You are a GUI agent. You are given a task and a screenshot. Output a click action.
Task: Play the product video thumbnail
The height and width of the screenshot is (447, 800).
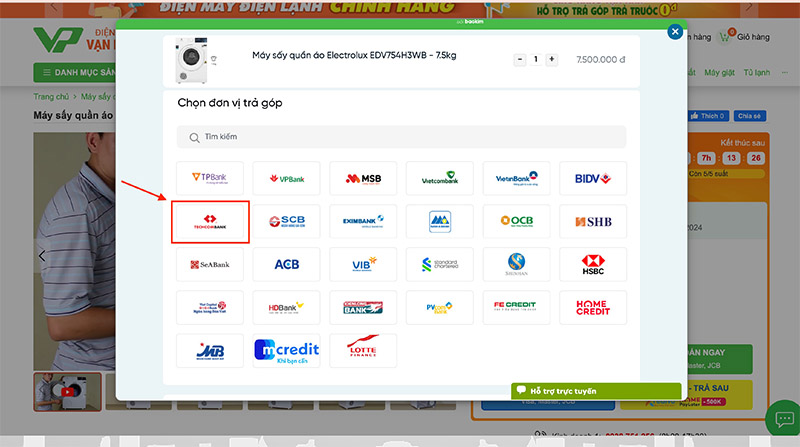click(x=67, y=392)
